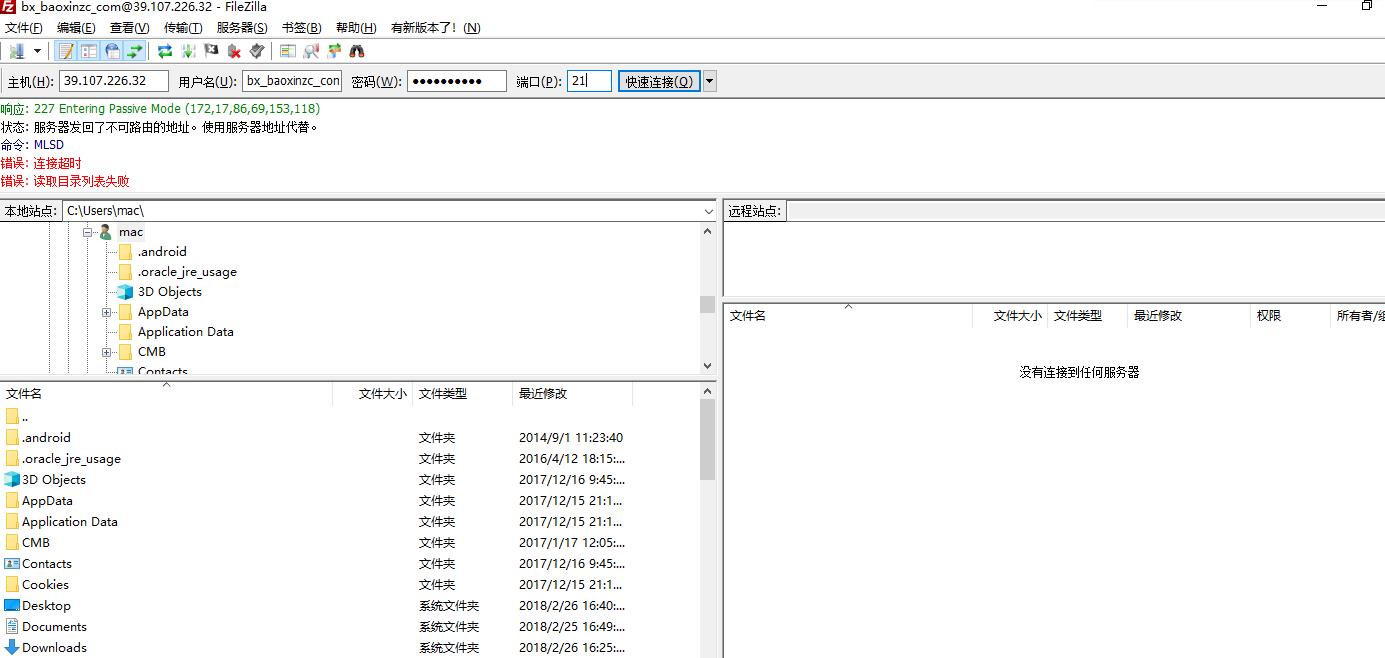
Task: Open the 本地站点 path dropdown arrow
Action: pos(707,211)
